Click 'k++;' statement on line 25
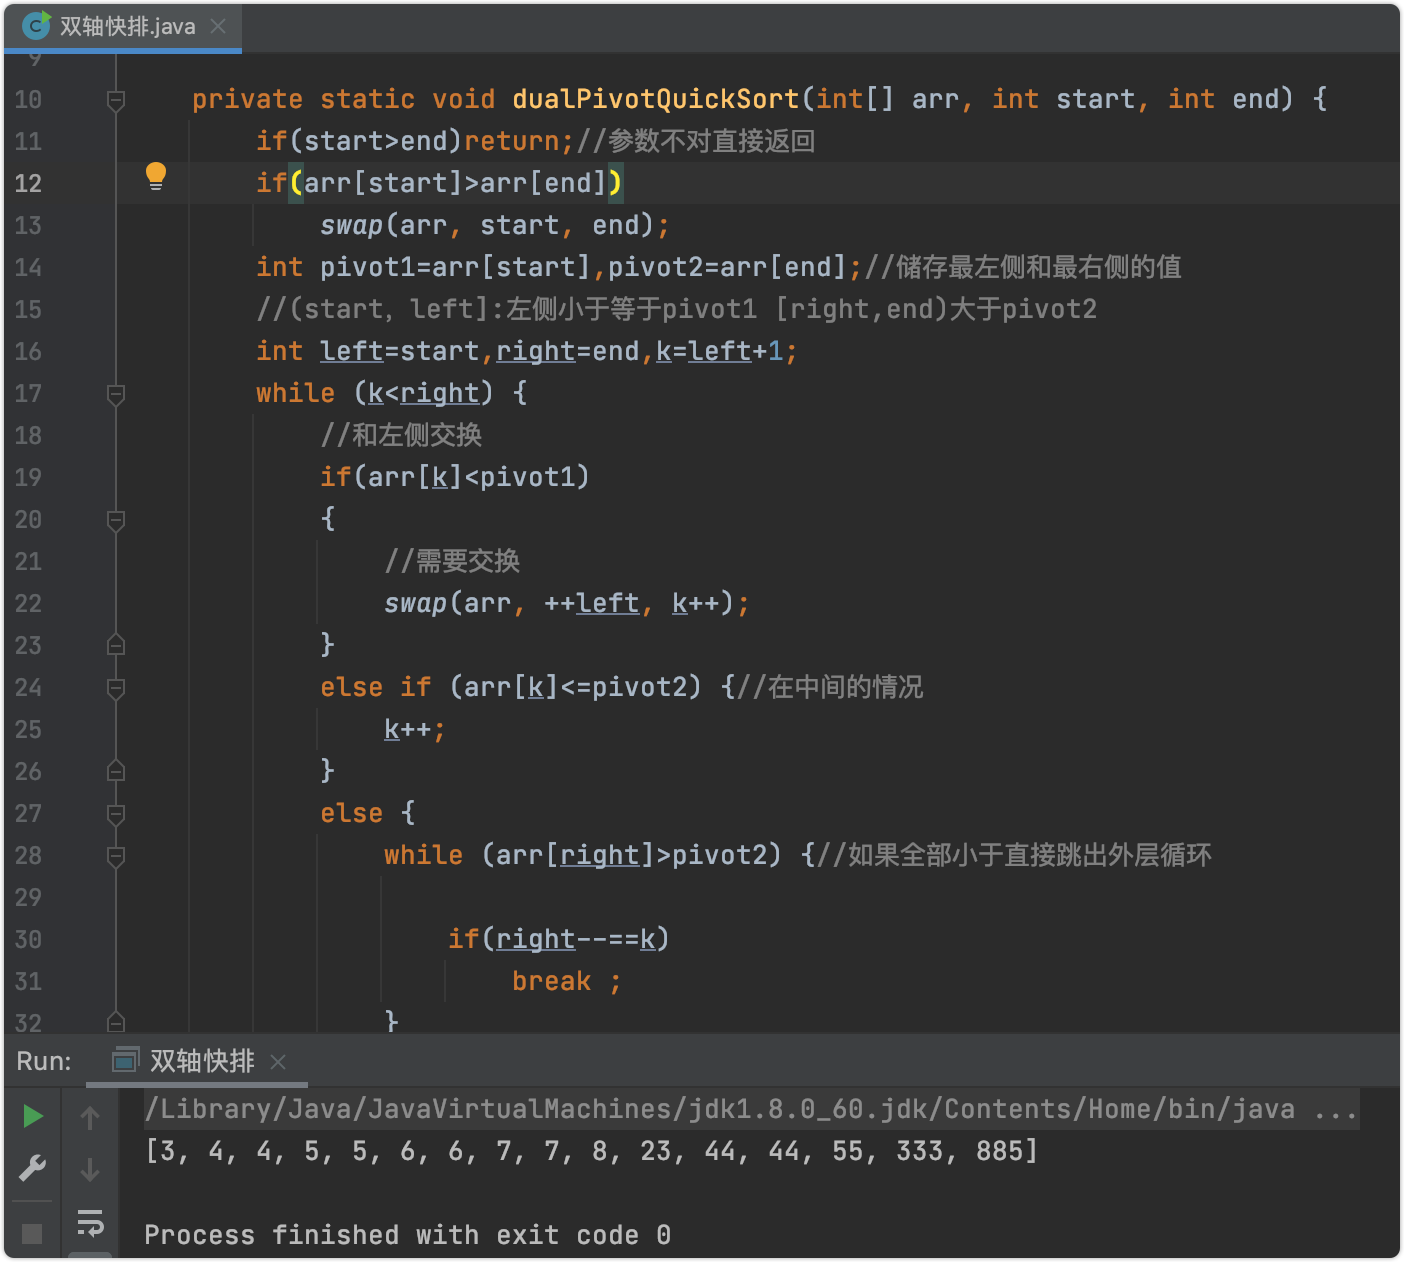Viewport: 1404px width, 1262px height. [x=415, y=729]
